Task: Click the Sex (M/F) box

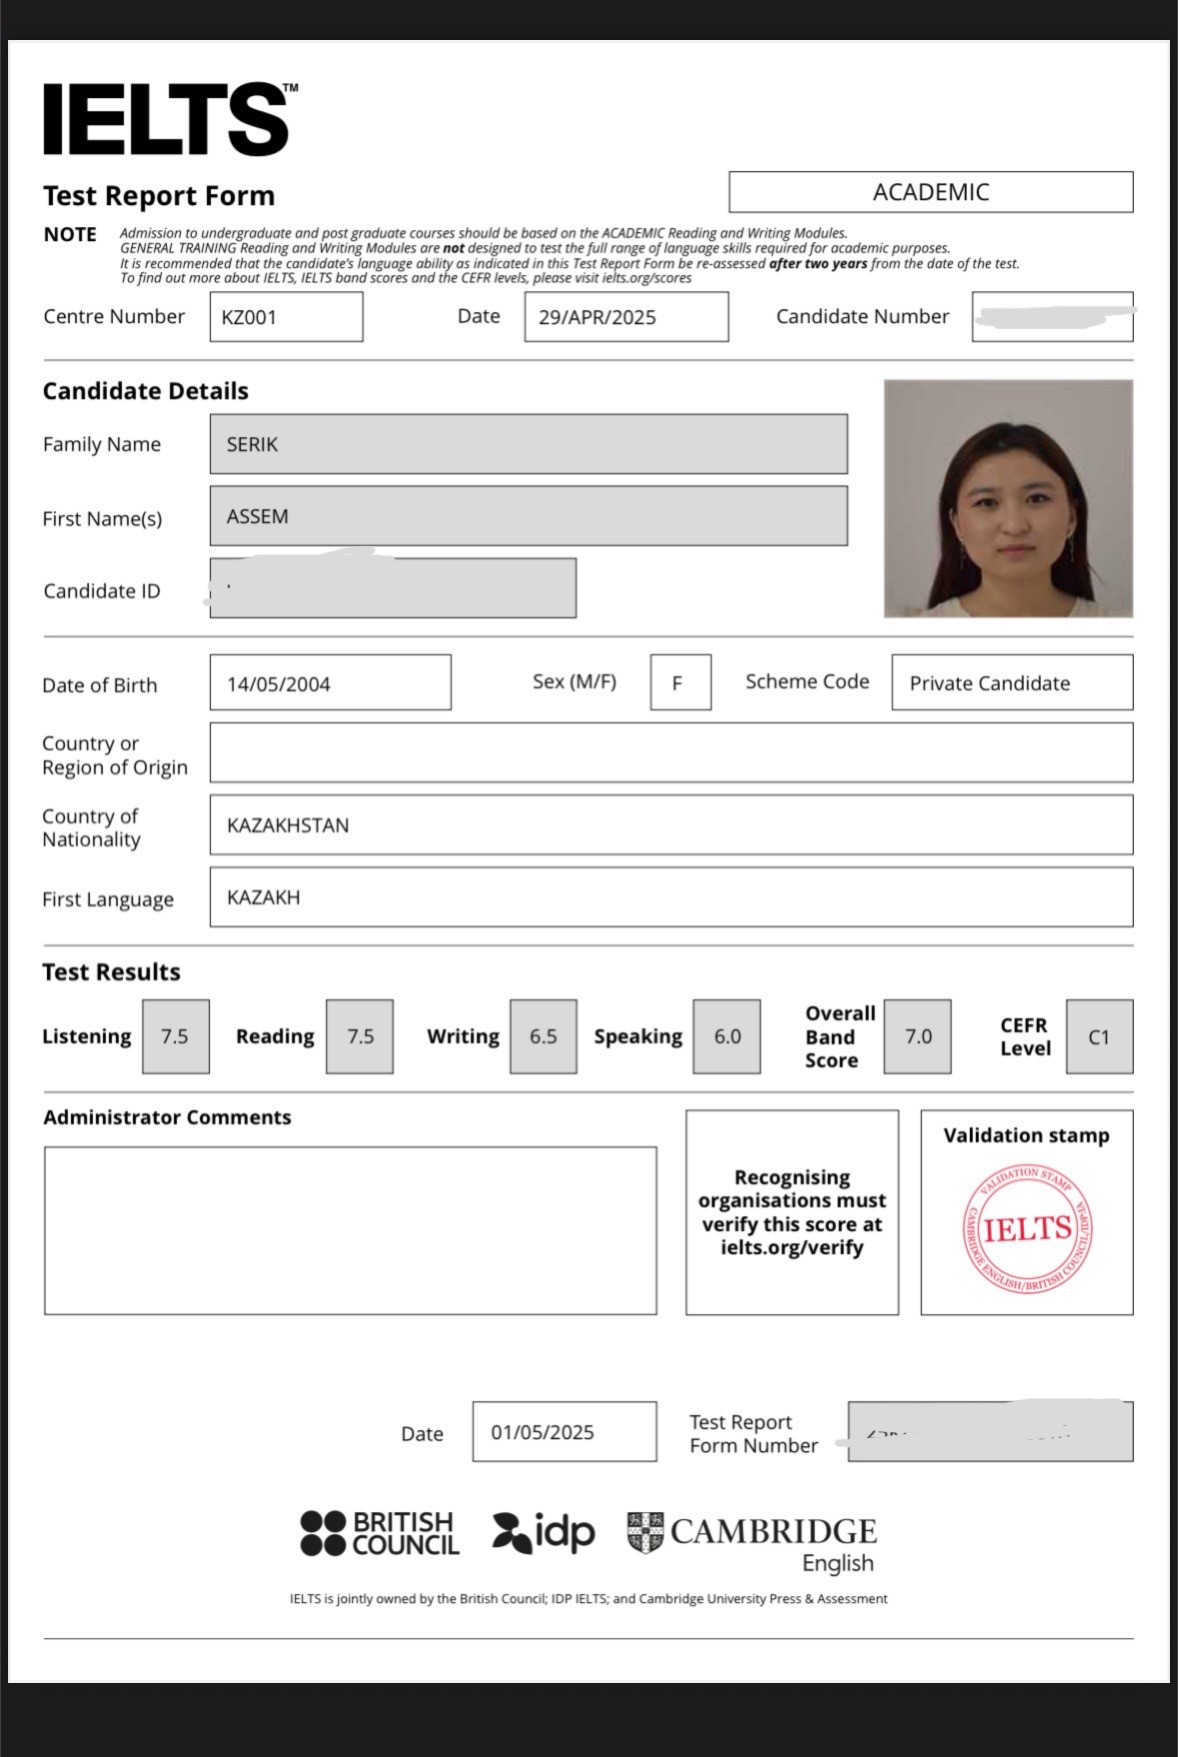Action: click(x=680, y=683)
